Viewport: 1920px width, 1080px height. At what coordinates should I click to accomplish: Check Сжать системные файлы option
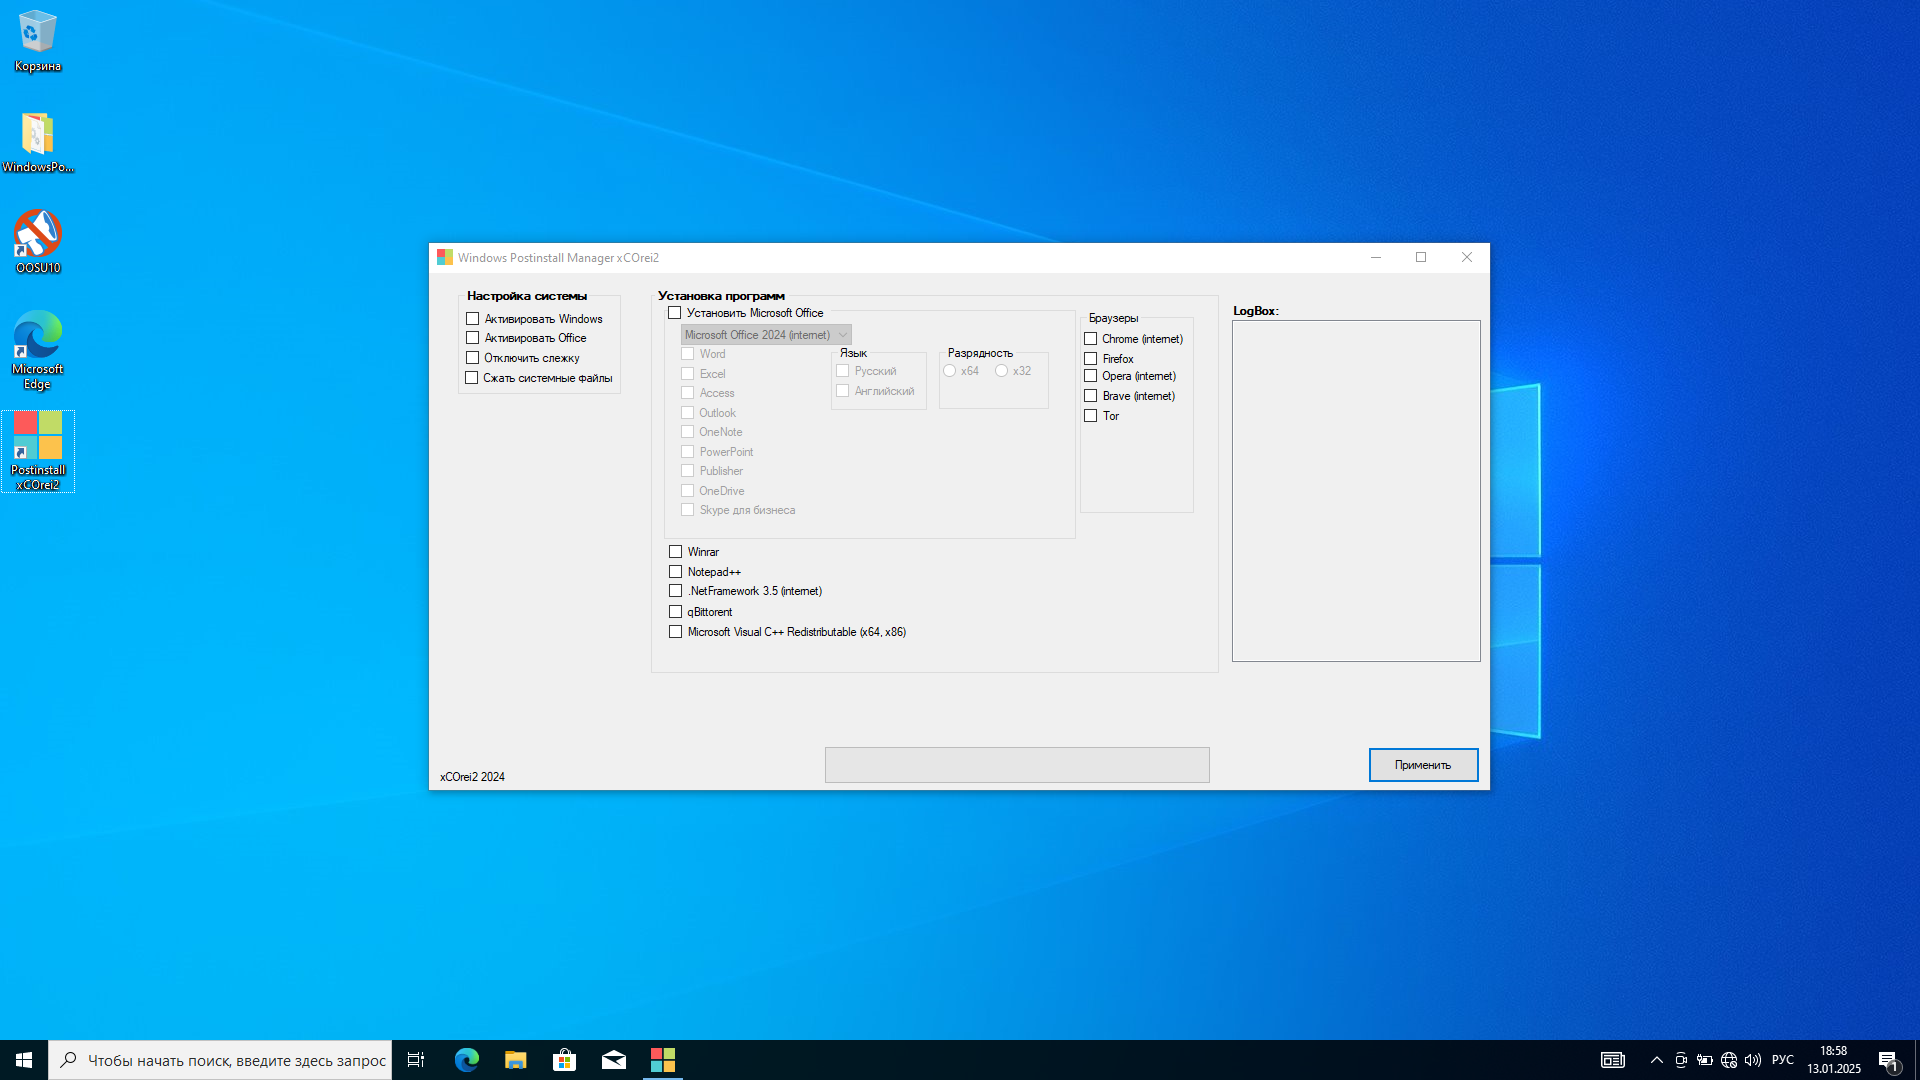pos(472,378)
